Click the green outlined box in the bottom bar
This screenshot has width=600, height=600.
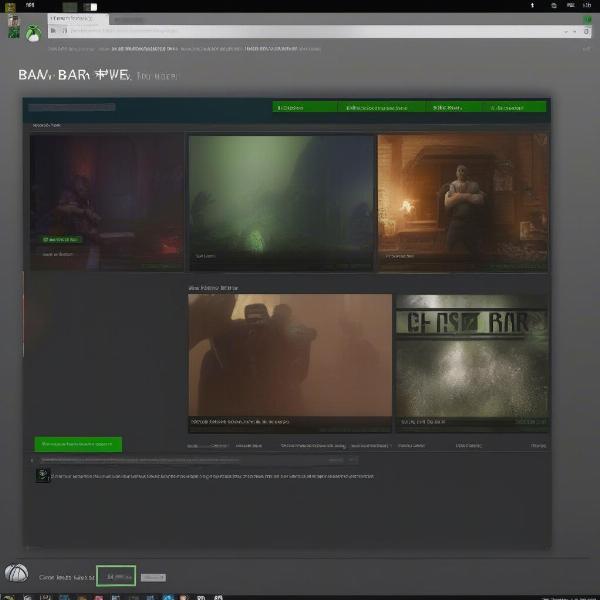116,576
